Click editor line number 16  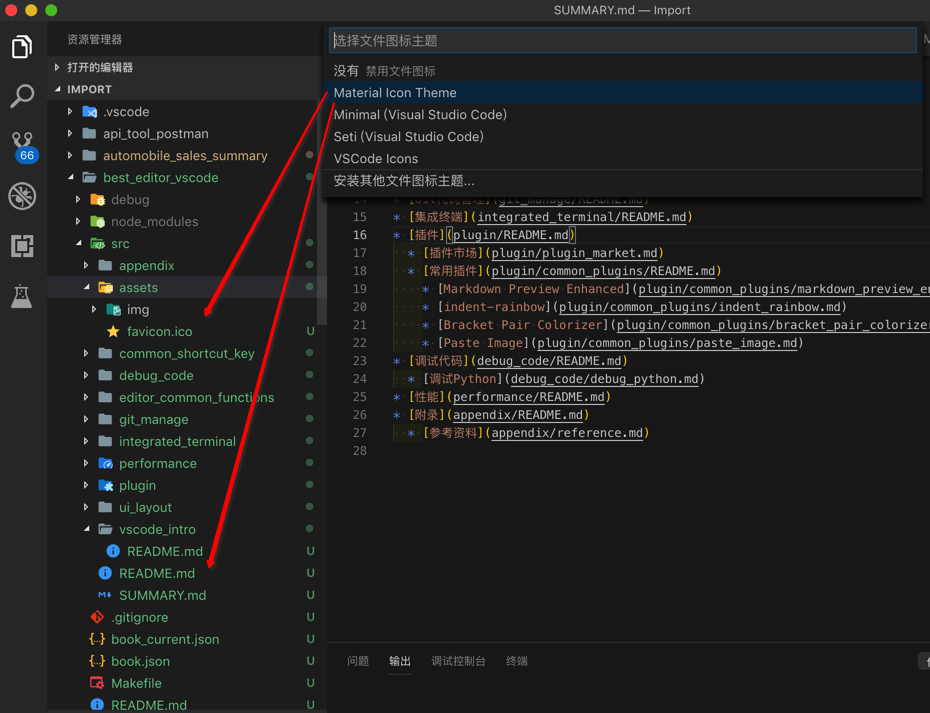360,235
